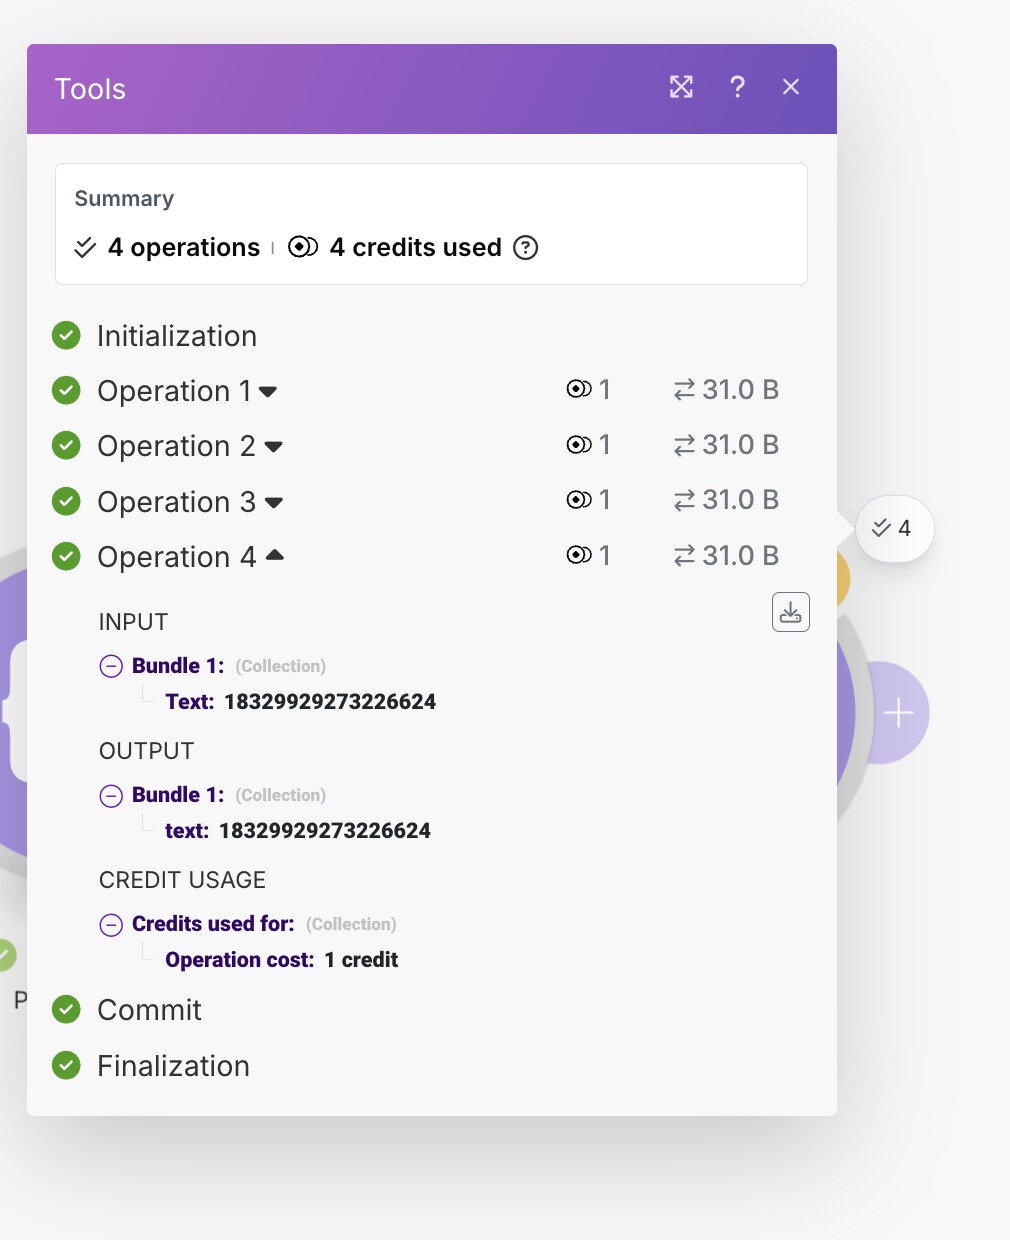Image resolution: width=1010 pixels, height=1240 pixels.
Task: Collapse the Operation 4 details
Action: click(x=274, y=556)
